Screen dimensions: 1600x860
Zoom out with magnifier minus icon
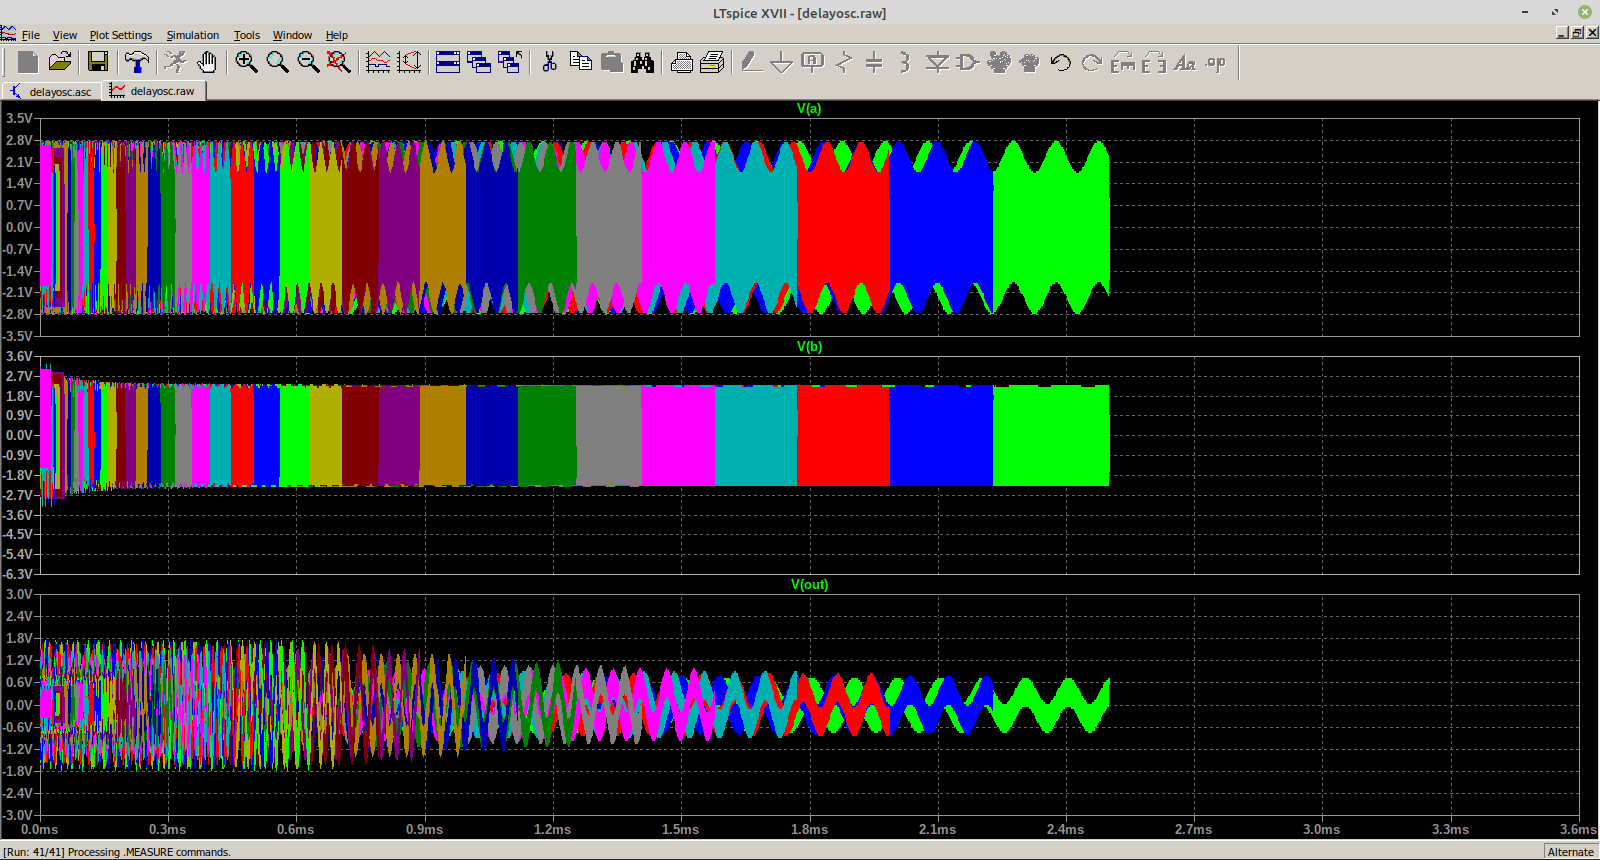[x=308, y=62]
